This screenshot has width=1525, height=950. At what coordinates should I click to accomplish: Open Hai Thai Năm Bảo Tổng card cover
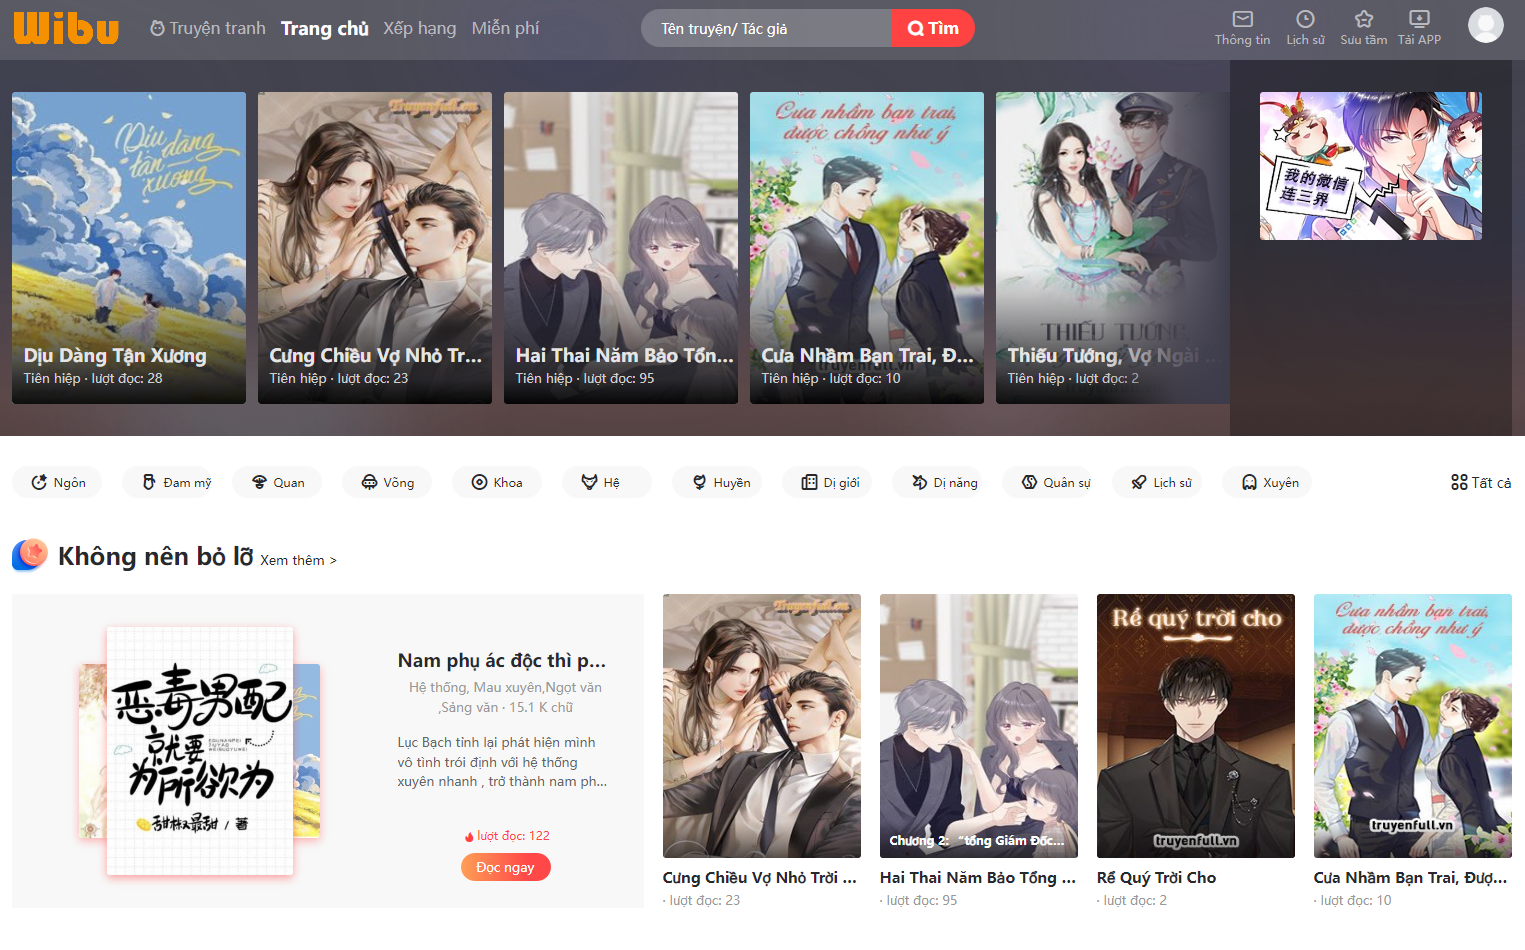(979, 726)
